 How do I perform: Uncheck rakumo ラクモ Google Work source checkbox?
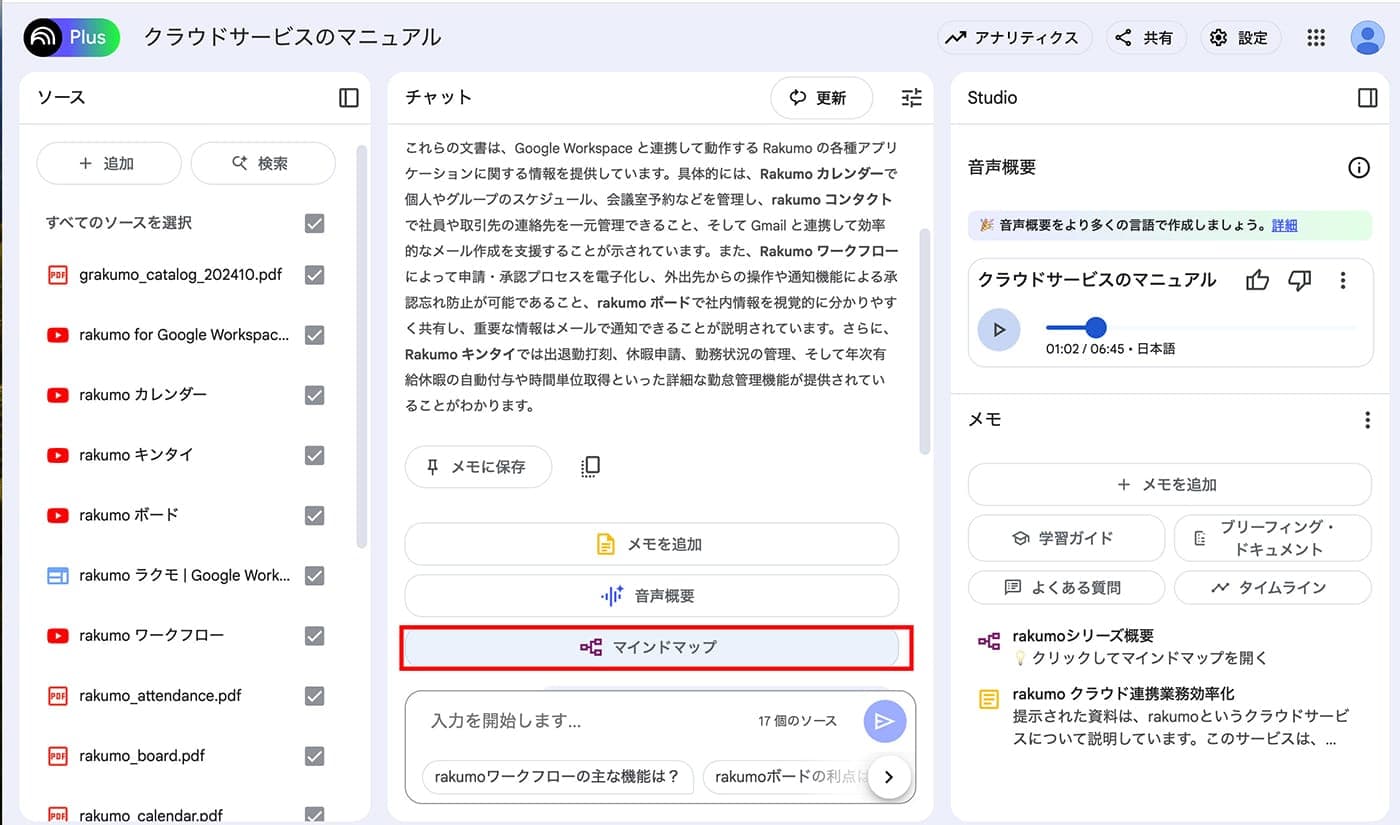314,575
